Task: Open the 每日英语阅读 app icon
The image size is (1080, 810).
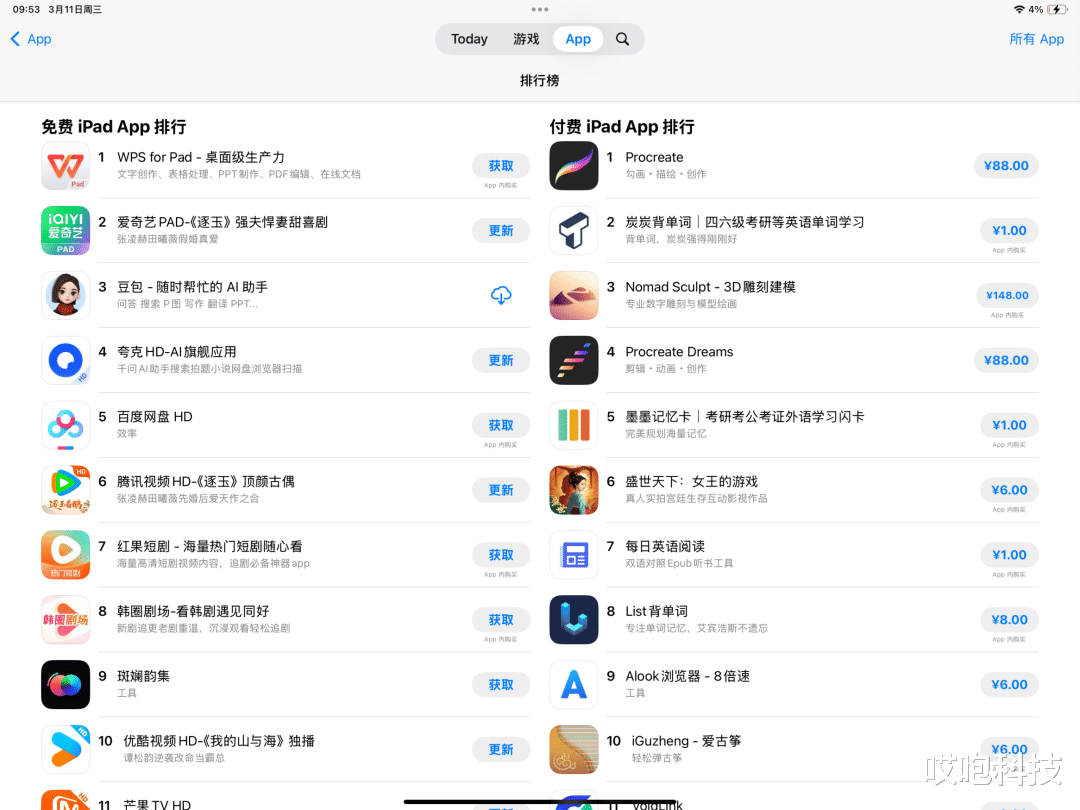Action: (574, 554)
